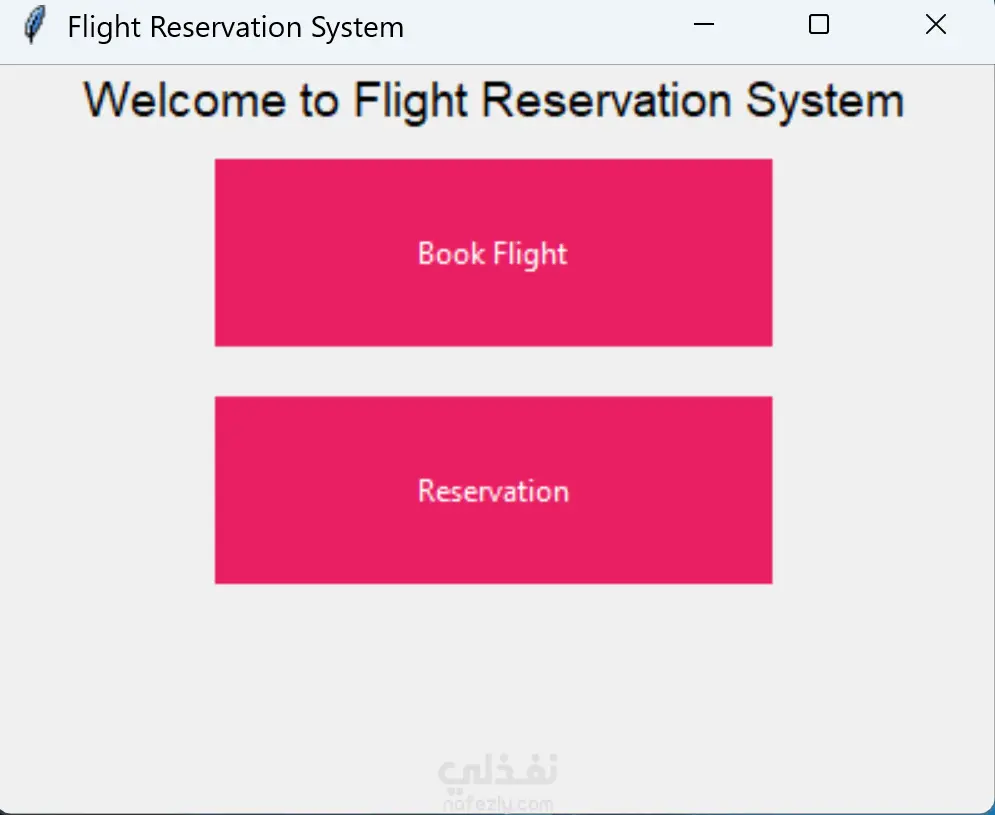Screen dimensions: 995x815
Task: Click the Arabic nafezly watermark logo
Action: tap(497, 772)
